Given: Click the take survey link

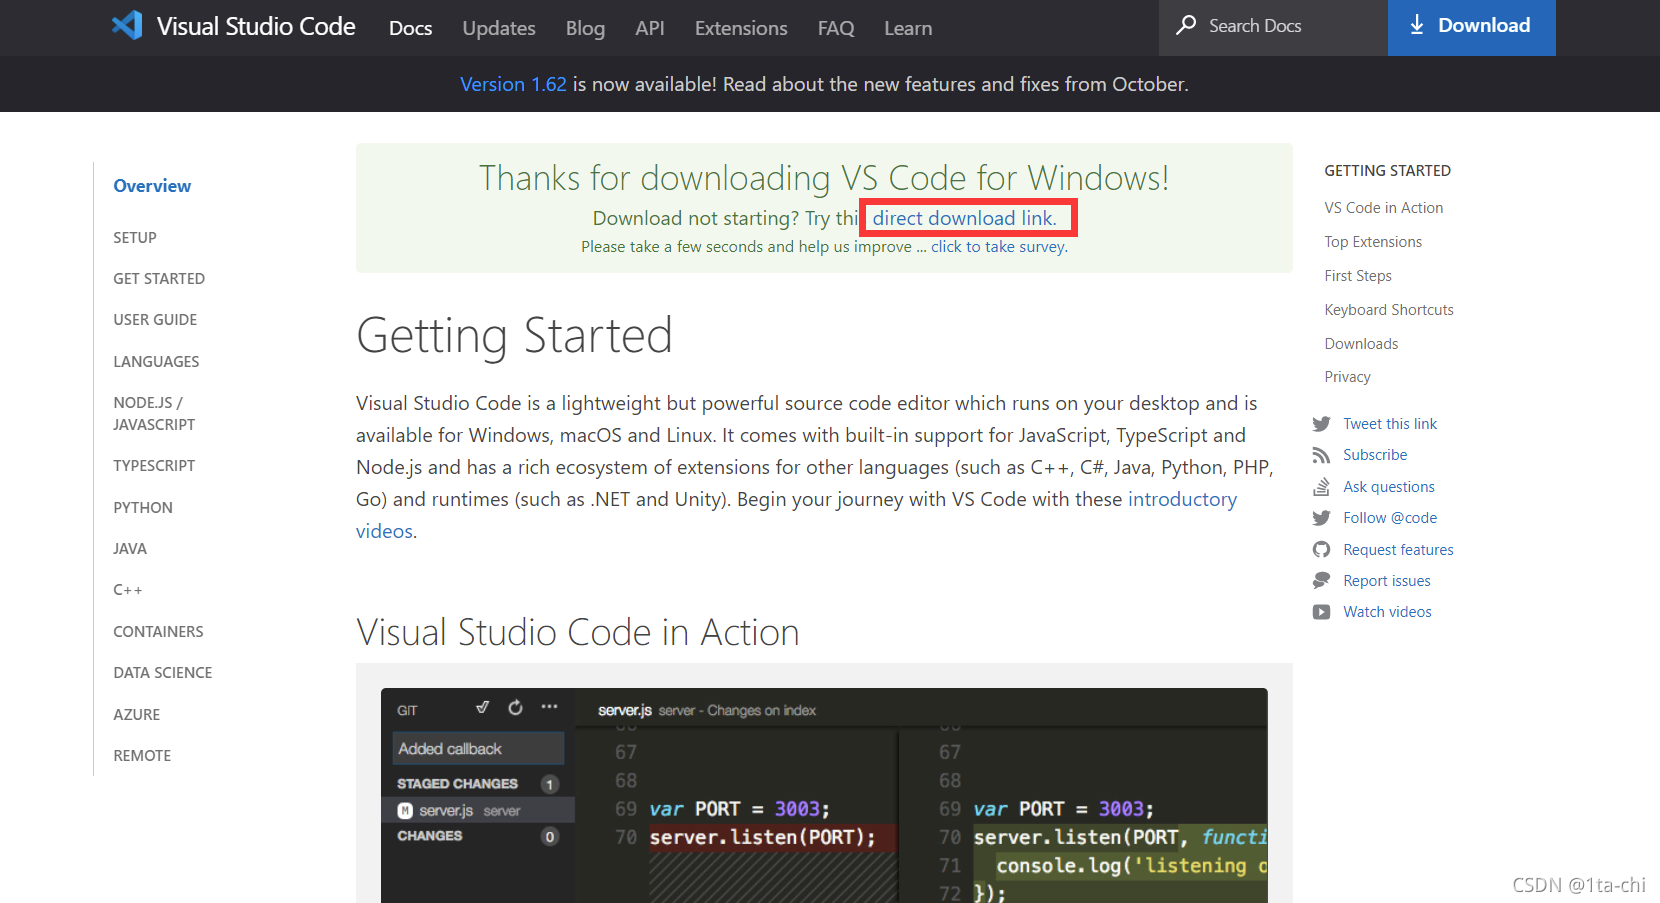Looking at the screenshot, I should 999,246.
